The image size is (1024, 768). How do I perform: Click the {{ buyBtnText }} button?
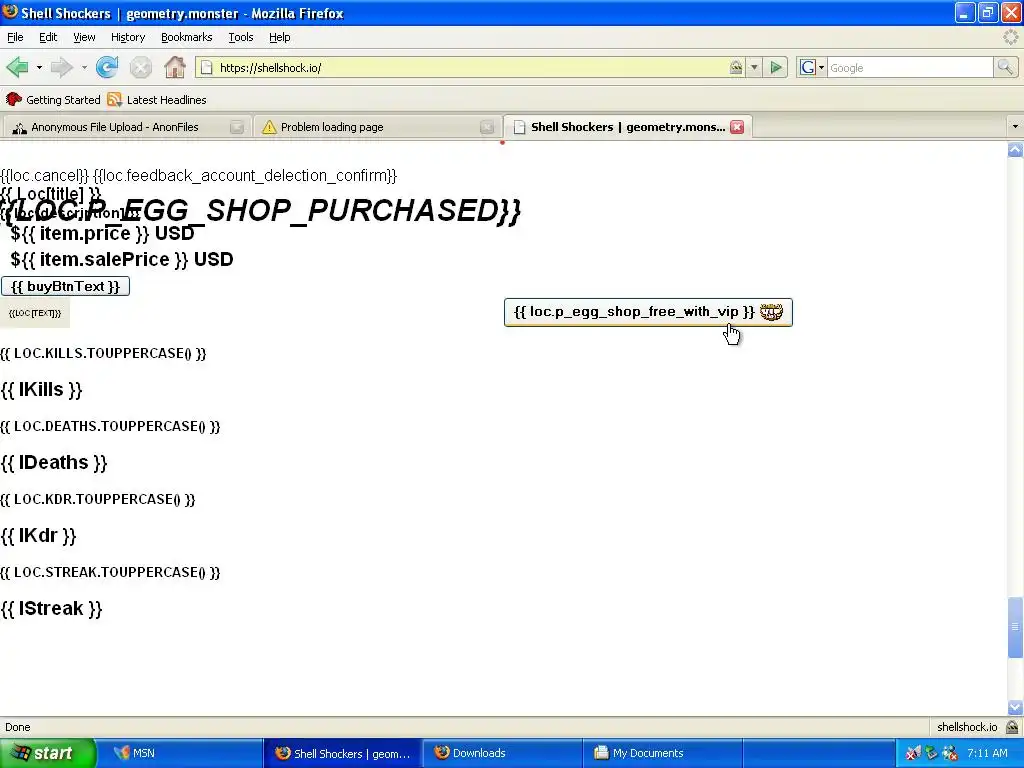65,286
